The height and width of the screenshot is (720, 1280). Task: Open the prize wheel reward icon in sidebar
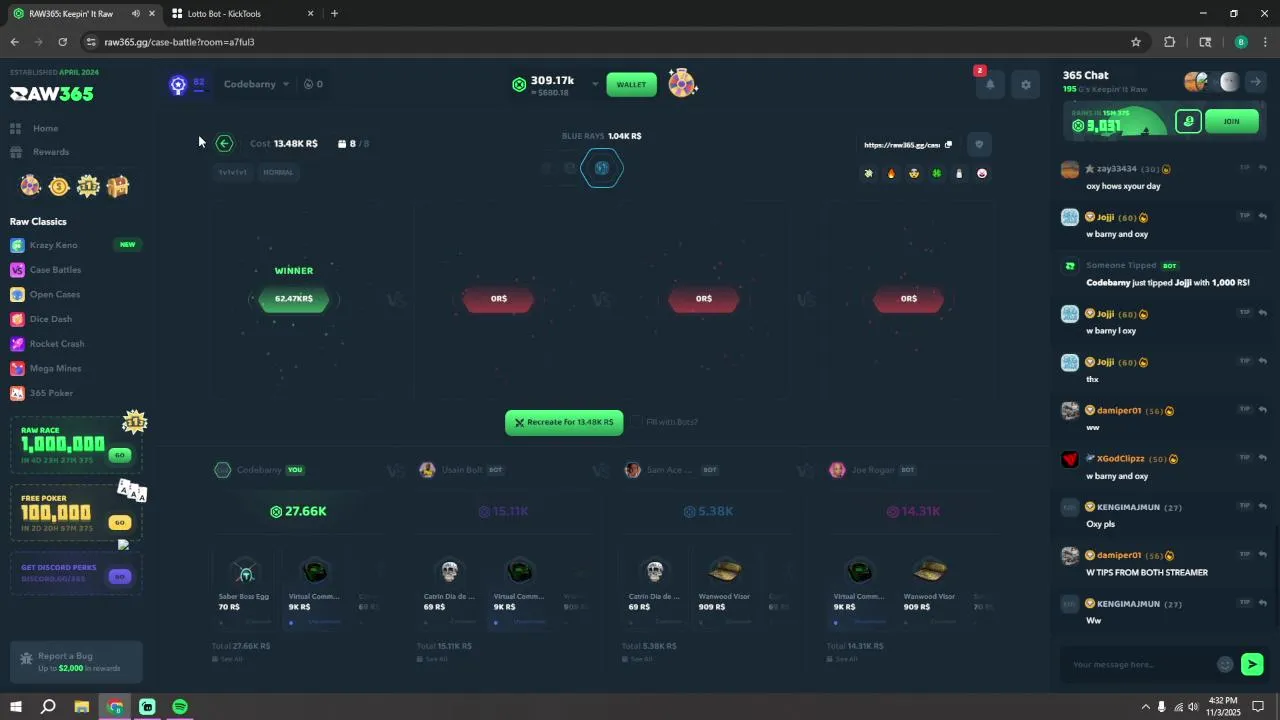click(31, 186)
